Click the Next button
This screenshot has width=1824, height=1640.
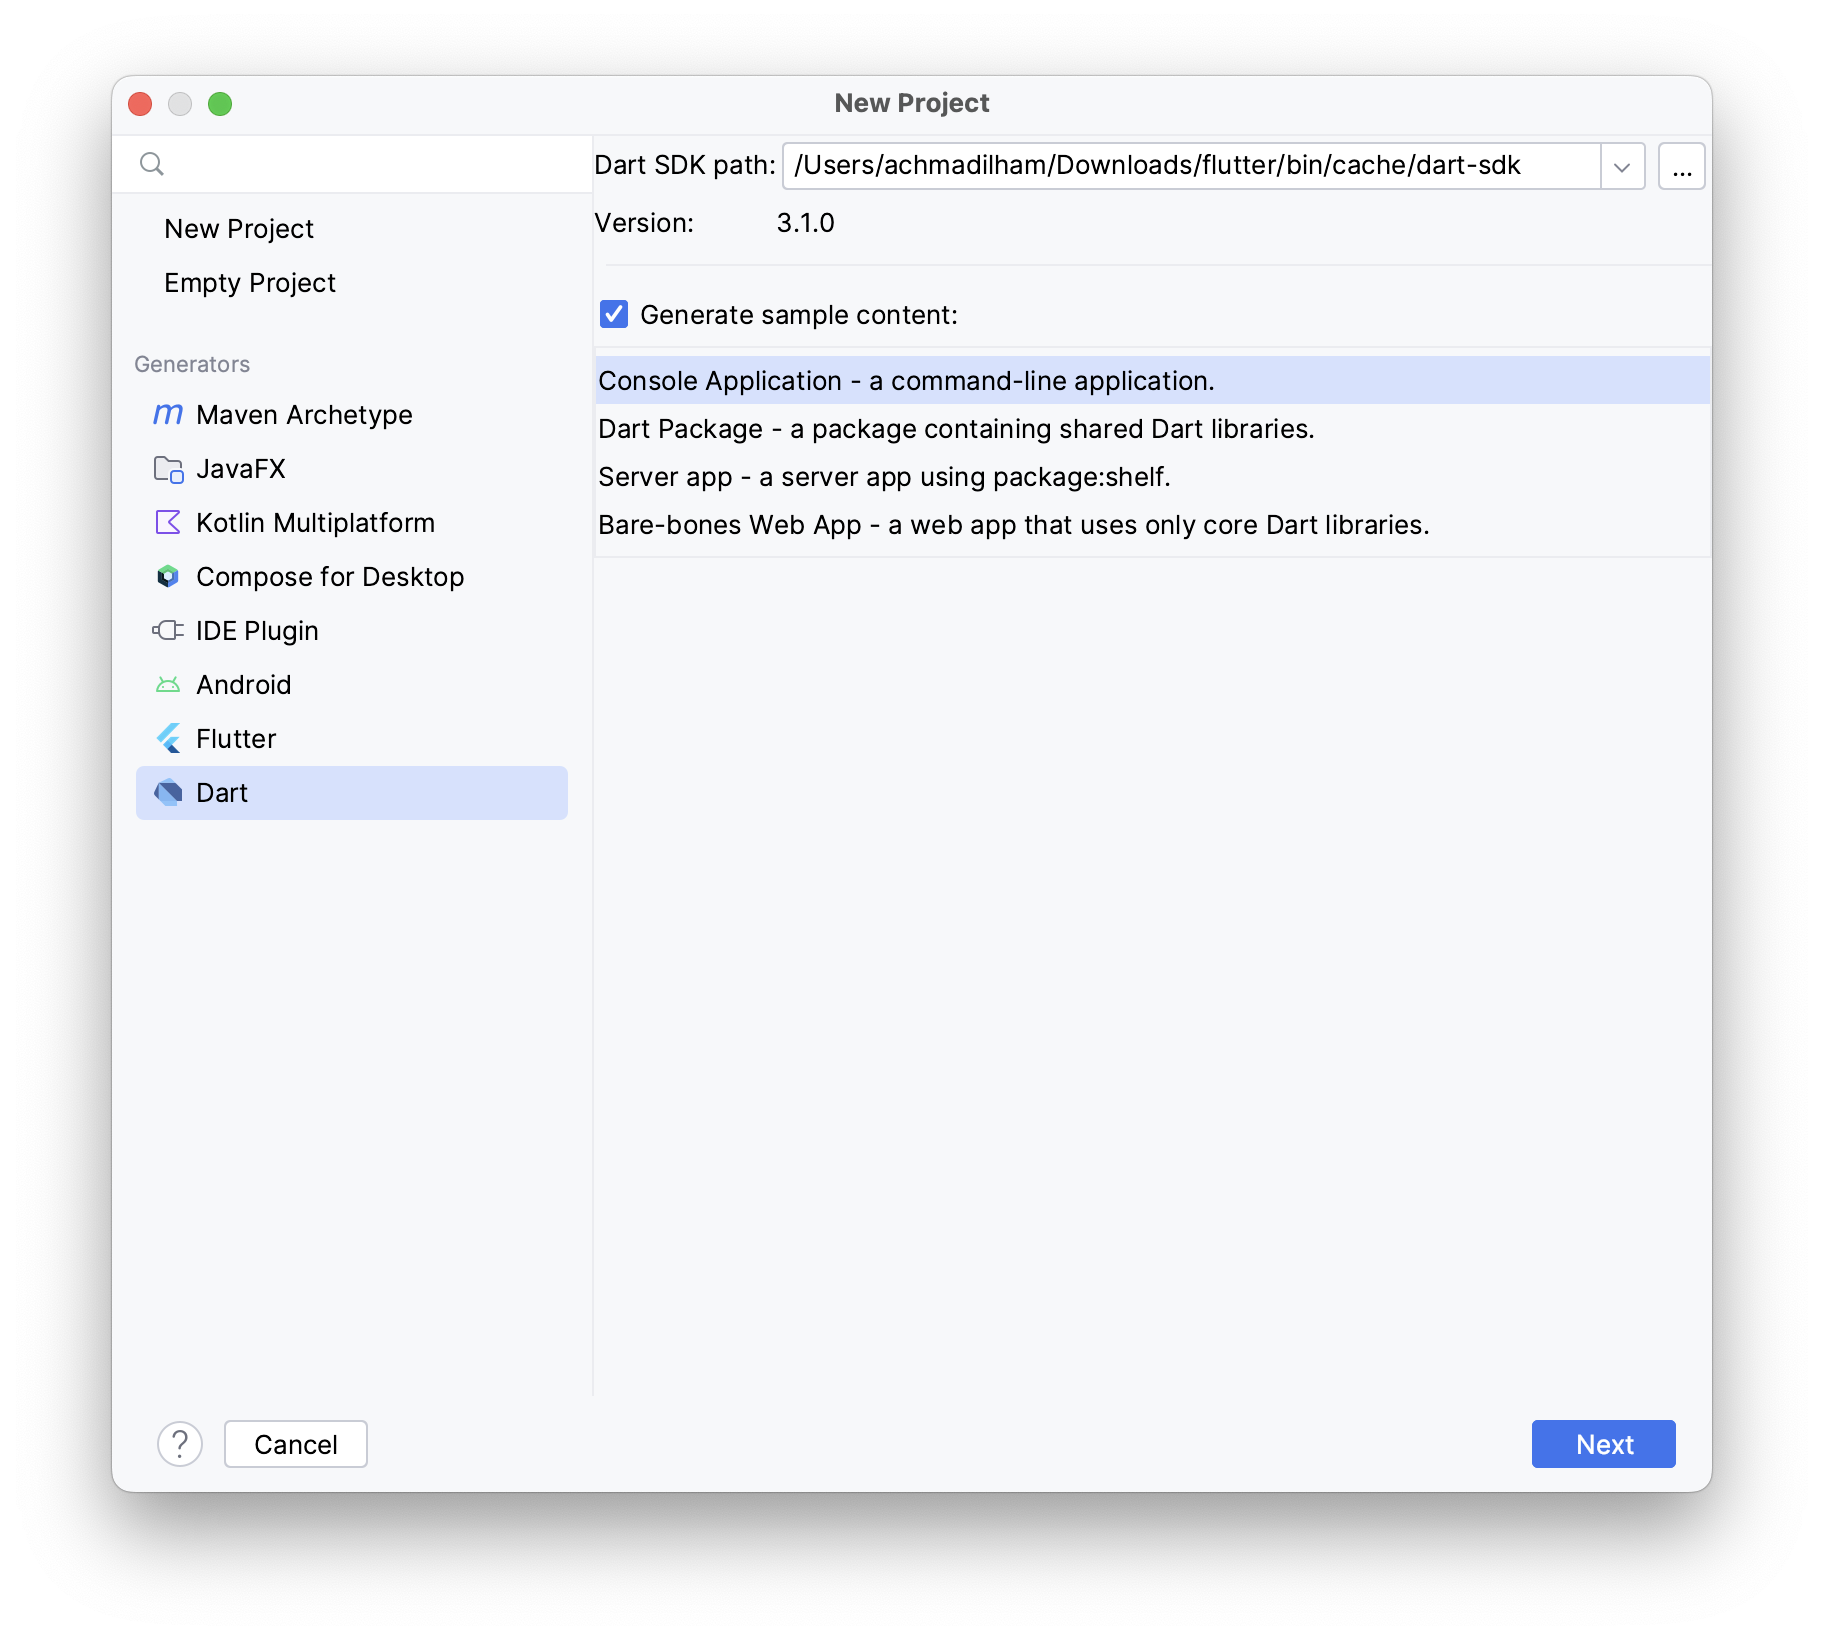[1603, 1444]
